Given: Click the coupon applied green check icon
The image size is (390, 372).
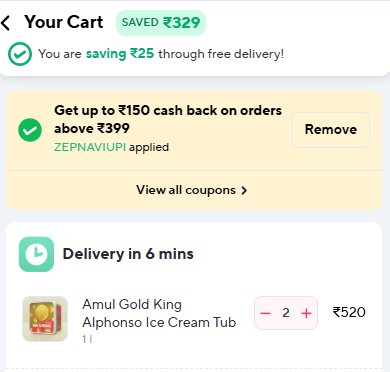Looking at the screenshot, I should coord(30,130).
